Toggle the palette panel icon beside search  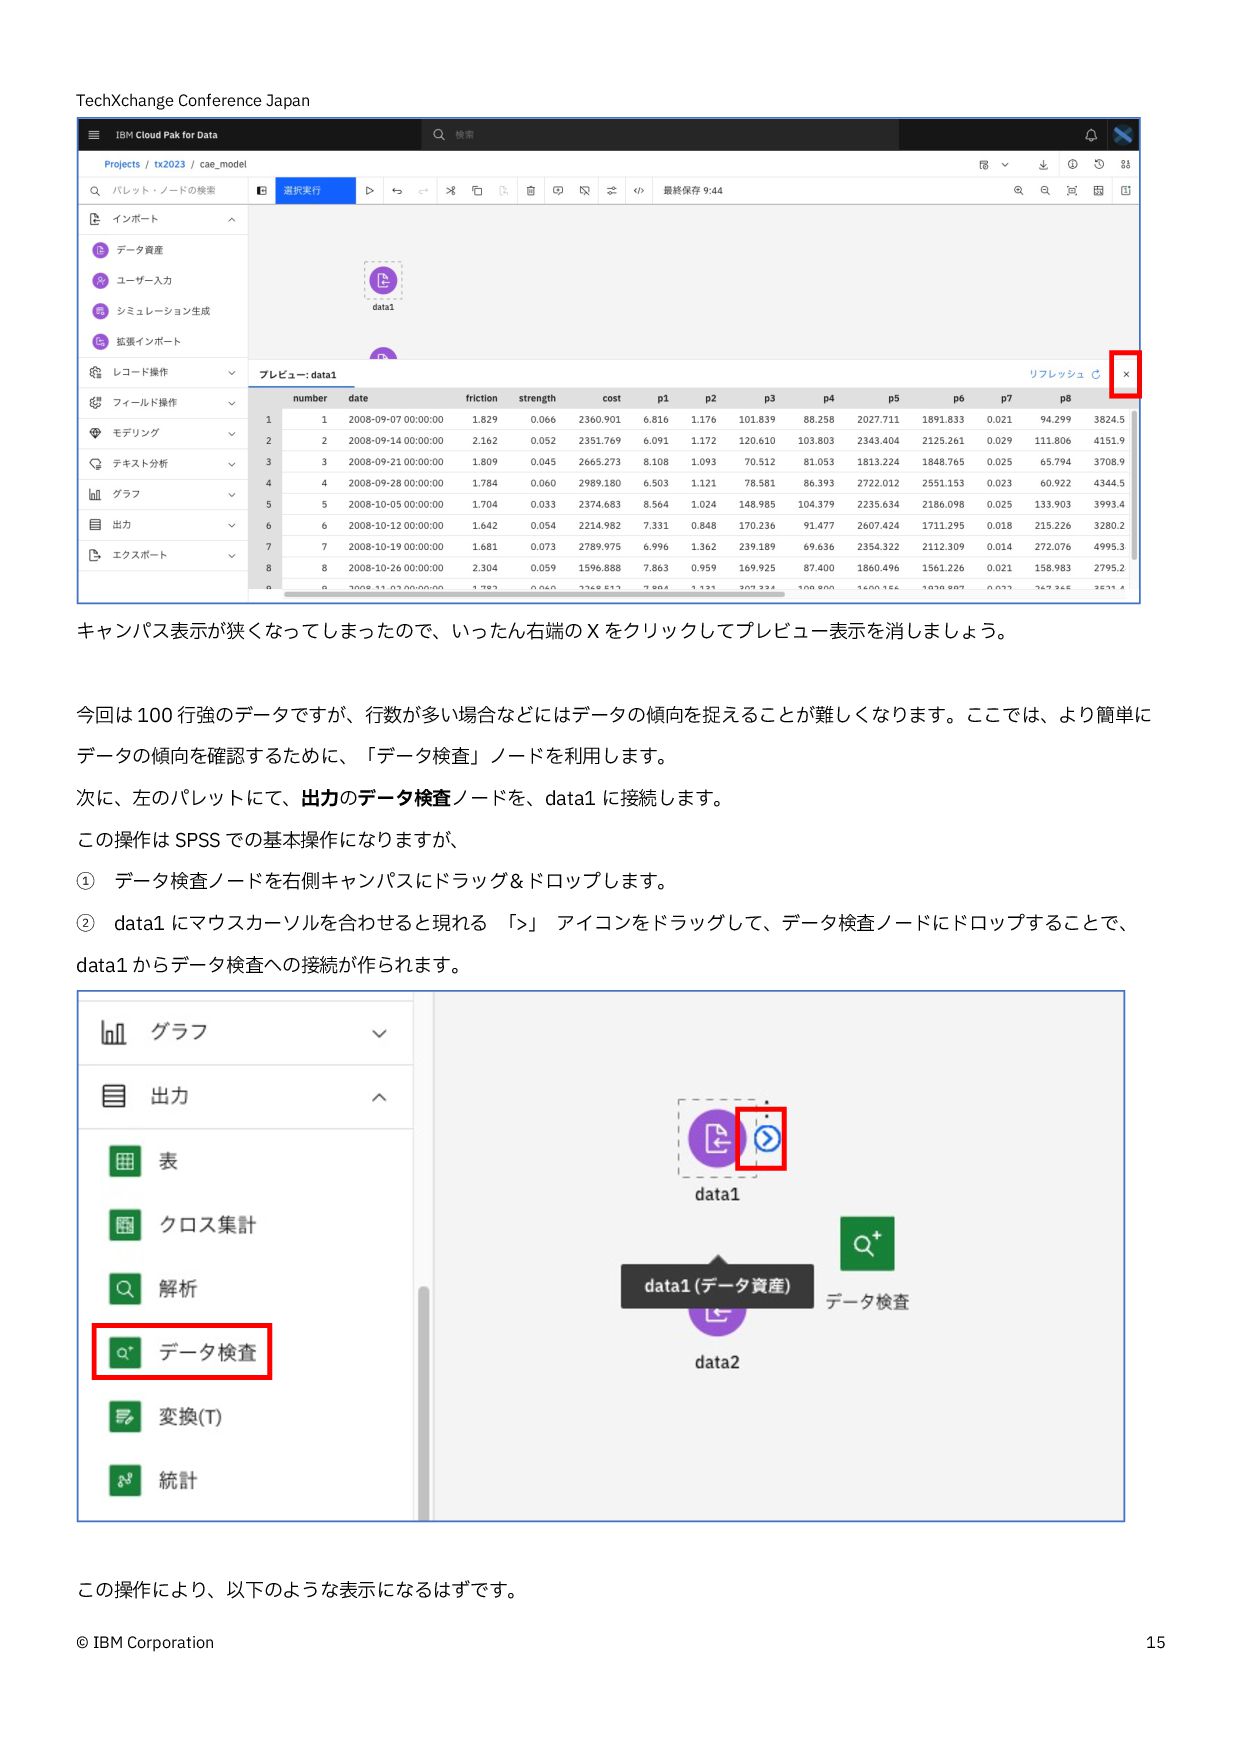click(262, 191)
